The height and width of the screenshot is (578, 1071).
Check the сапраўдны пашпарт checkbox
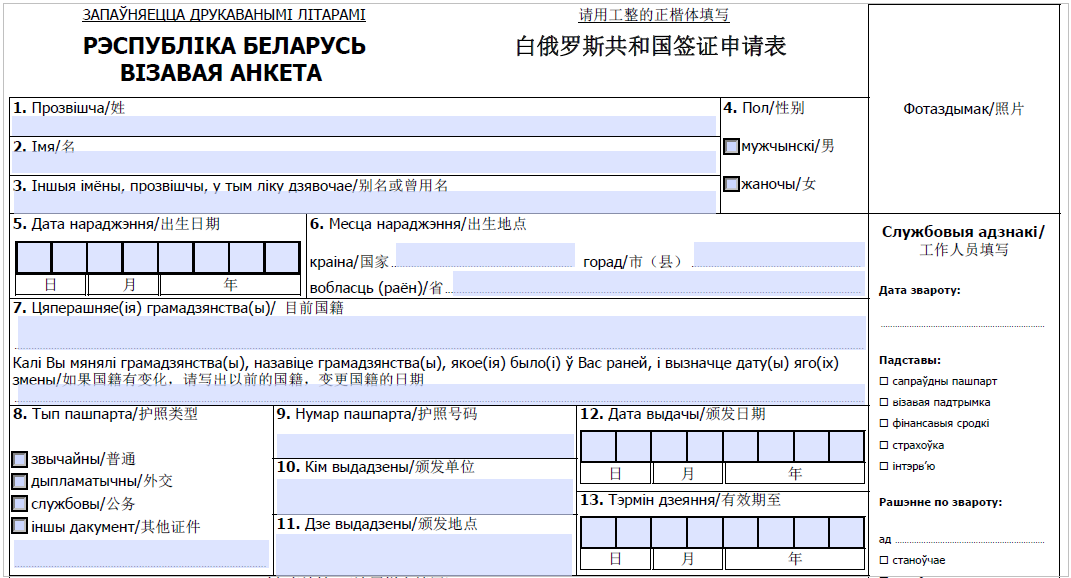pyautogui.click(x=884, y=381)
